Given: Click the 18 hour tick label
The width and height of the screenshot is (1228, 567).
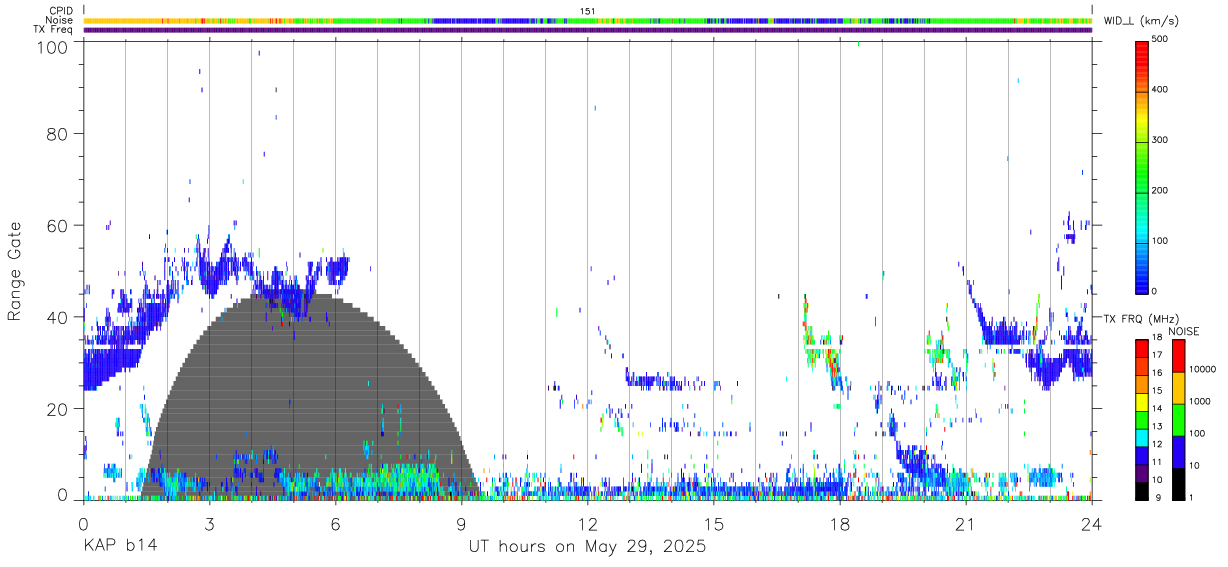Looking at the screenshot, I should click(839, 523).
